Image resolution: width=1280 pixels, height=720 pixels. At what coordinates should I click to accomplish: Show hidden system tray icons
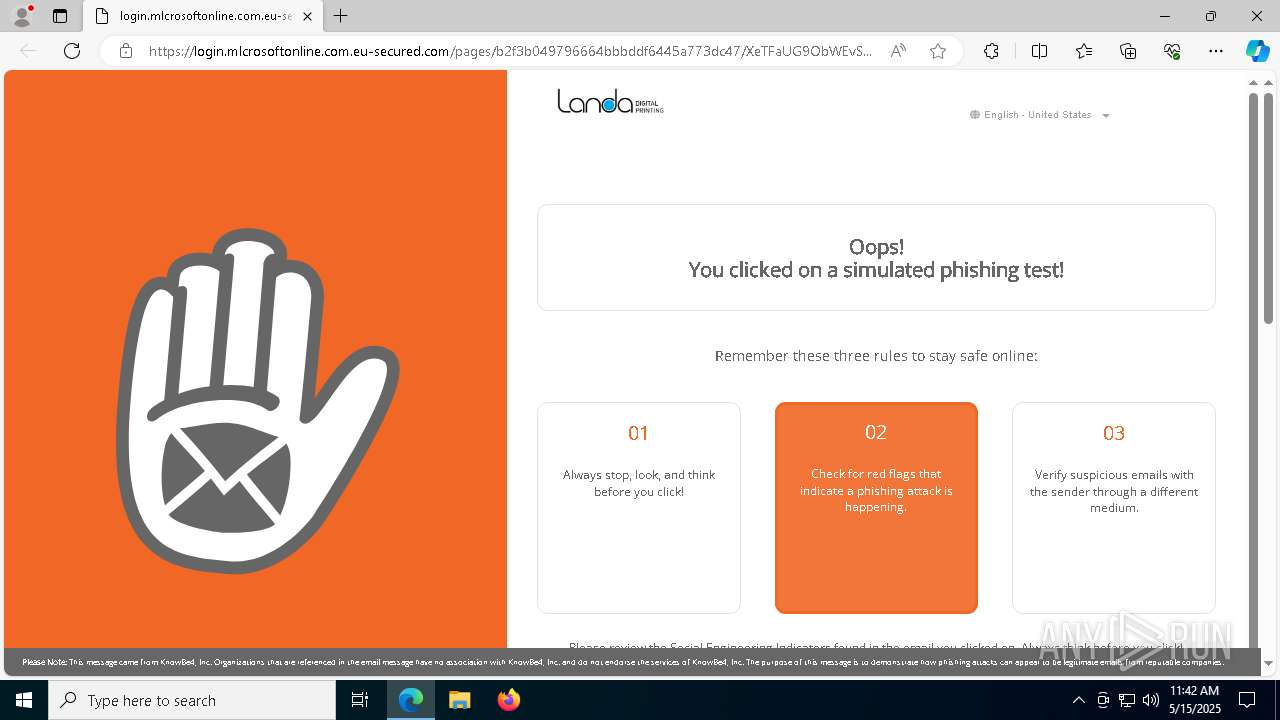point(1078,700)
